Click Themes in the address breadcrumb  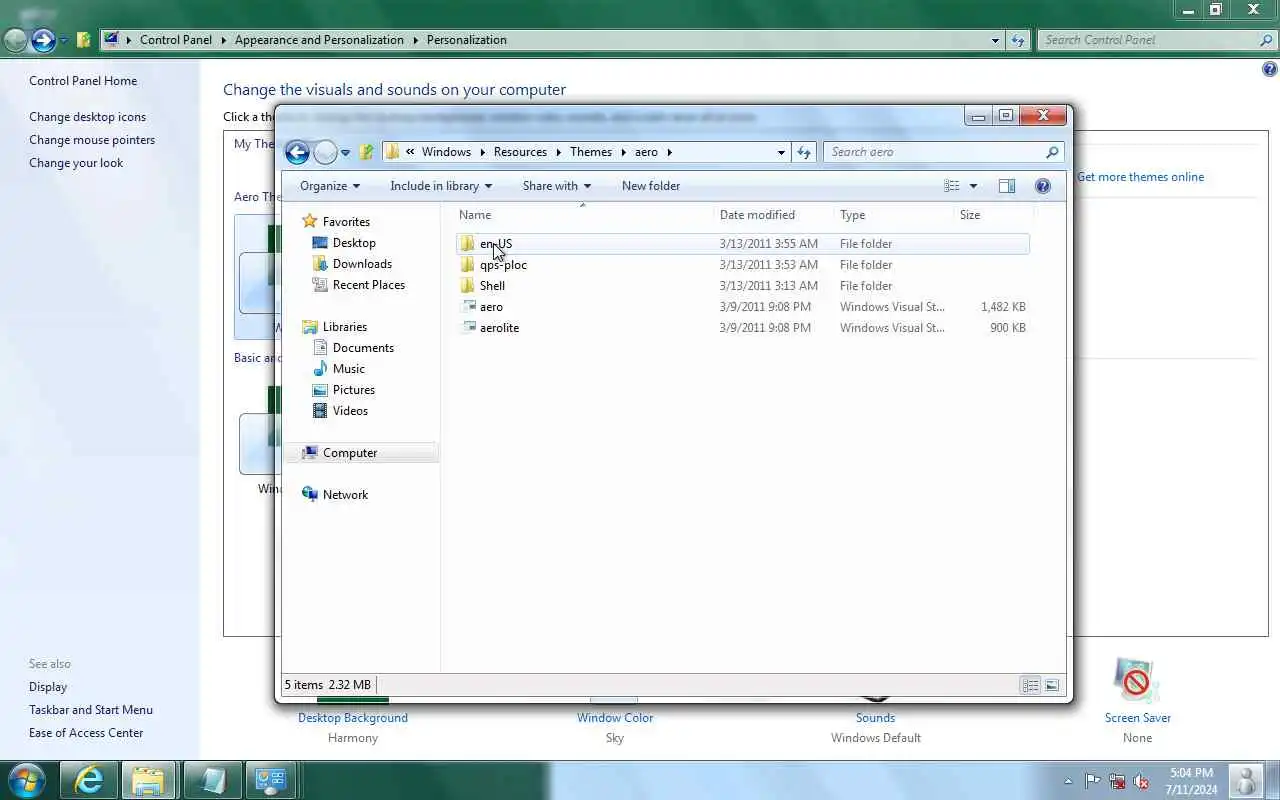[591, 152]
